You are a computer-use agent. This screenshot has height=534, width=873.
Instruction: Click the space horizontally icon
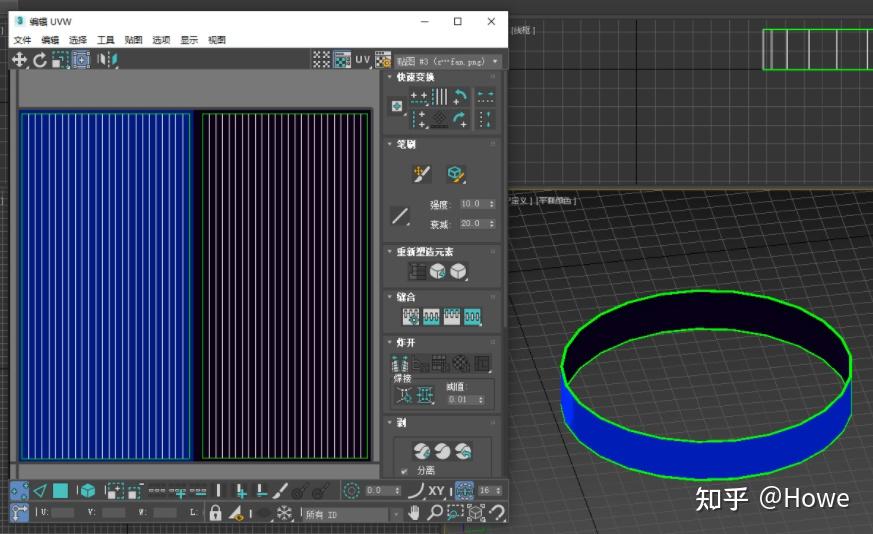[485, 97]
